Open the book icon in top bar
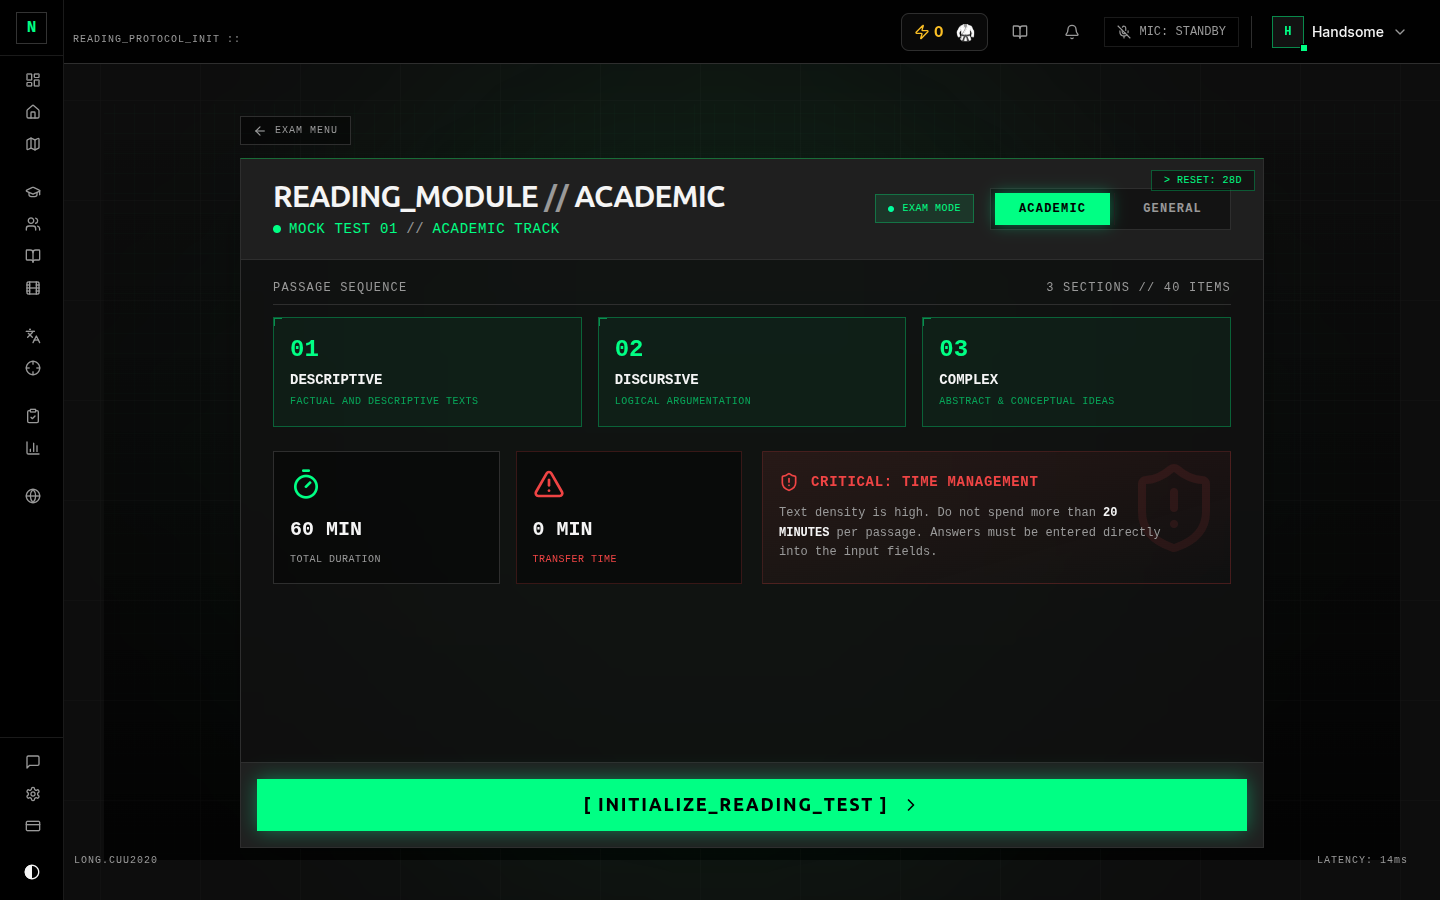 (1020, 32)
